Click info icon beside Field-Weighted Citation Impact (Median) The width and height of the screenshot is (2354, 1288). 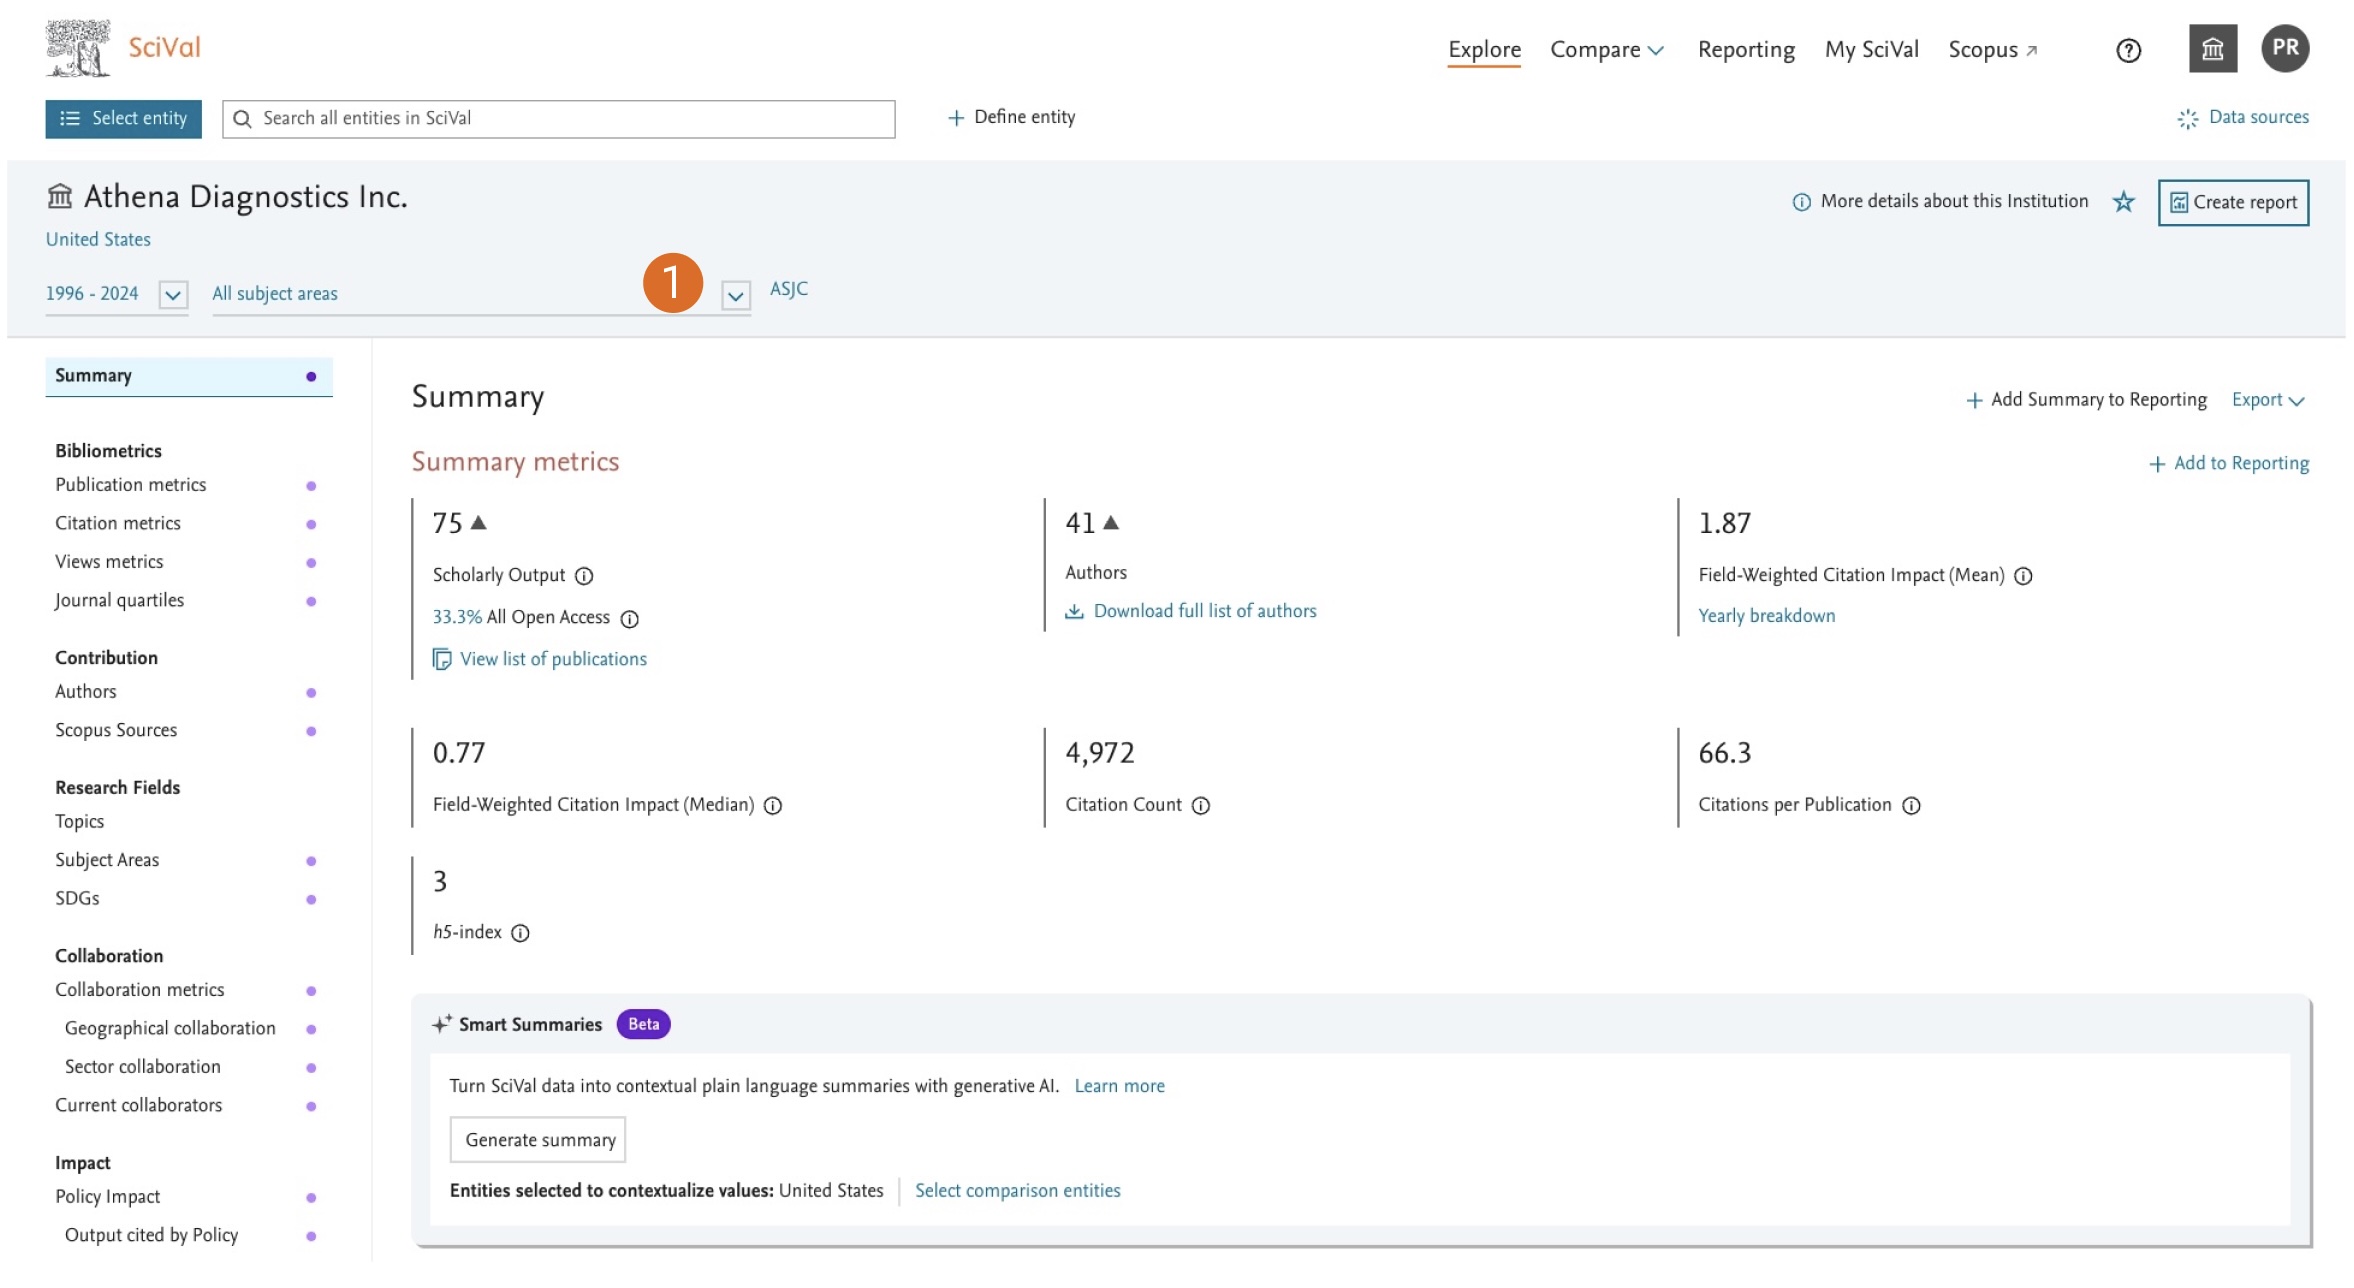(773, 806)
